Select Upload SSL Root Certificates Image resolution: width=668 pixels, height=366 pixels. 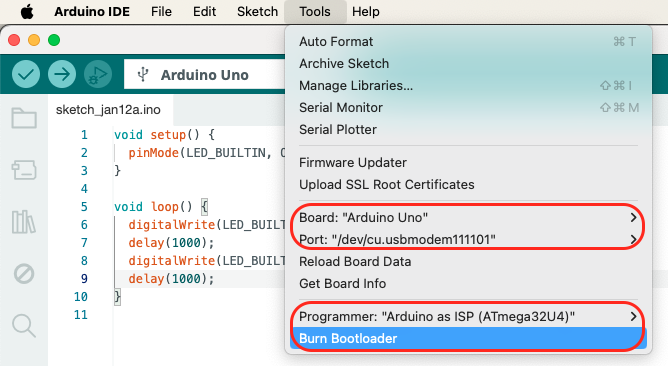469,184
